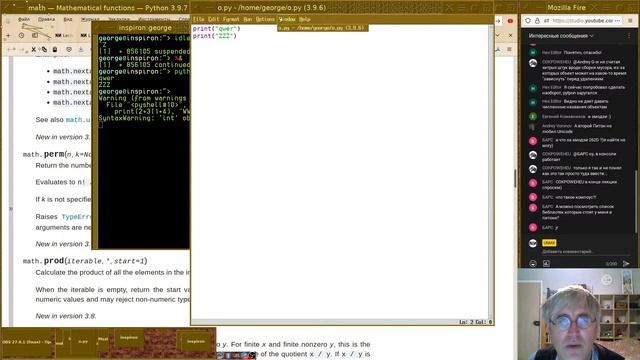Viewport: 640px width, 360px height.
Task: Toggle the sidebar icon in docs browser toolbar
Action: [x=35, y=36]
